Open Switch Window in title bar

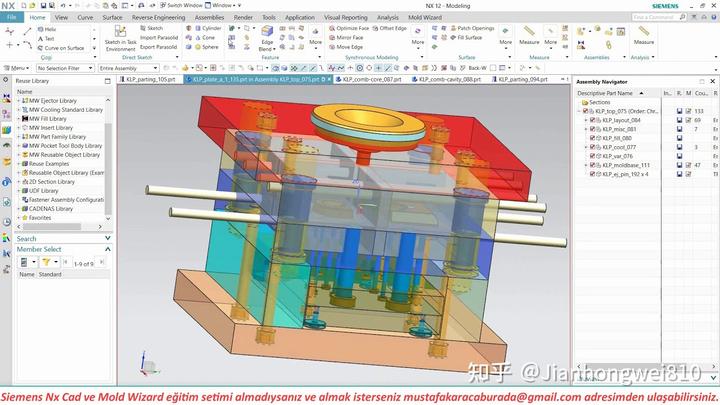click(x=181, y=6)
